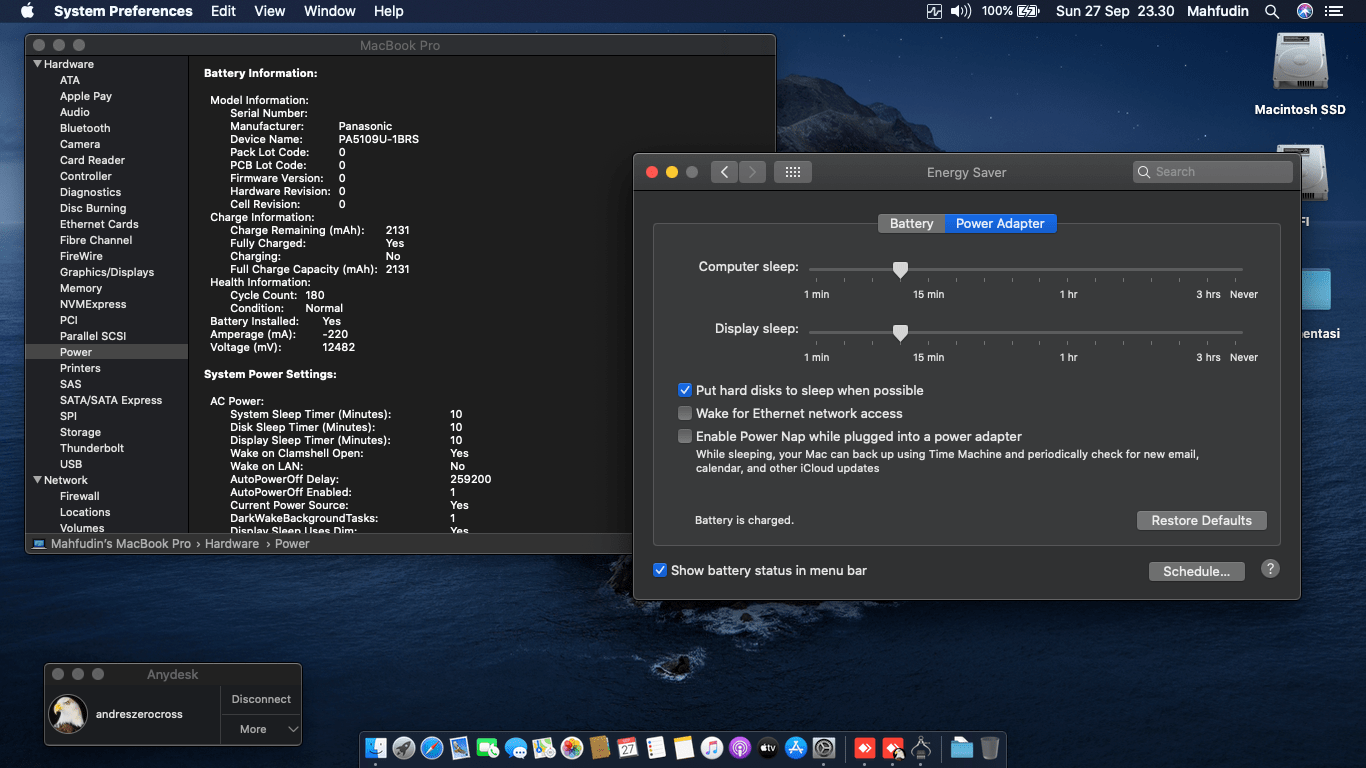This screenshot has height=768, width=1366.
Task: Select Thunderbolt in sidebar list
Action: coord(92,448)
